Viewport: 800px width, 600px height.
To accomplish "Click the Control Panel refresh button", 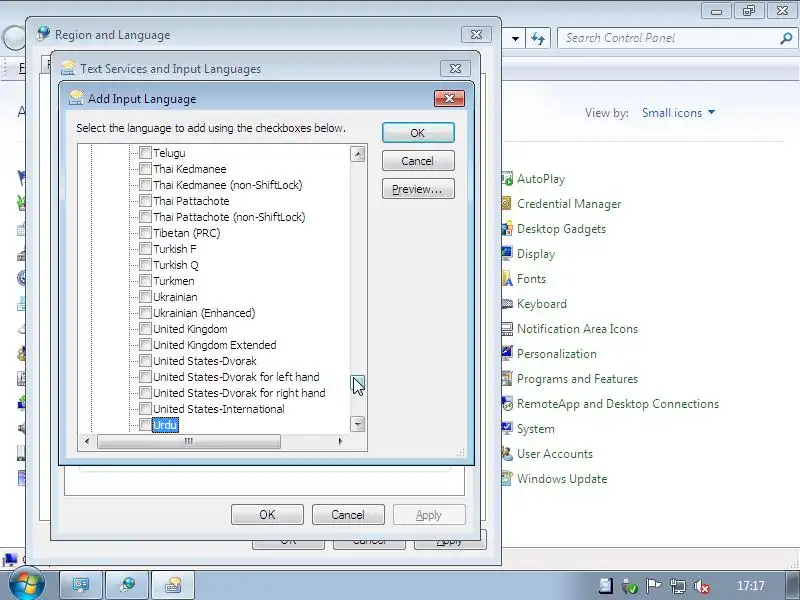I will click(538, 38).
